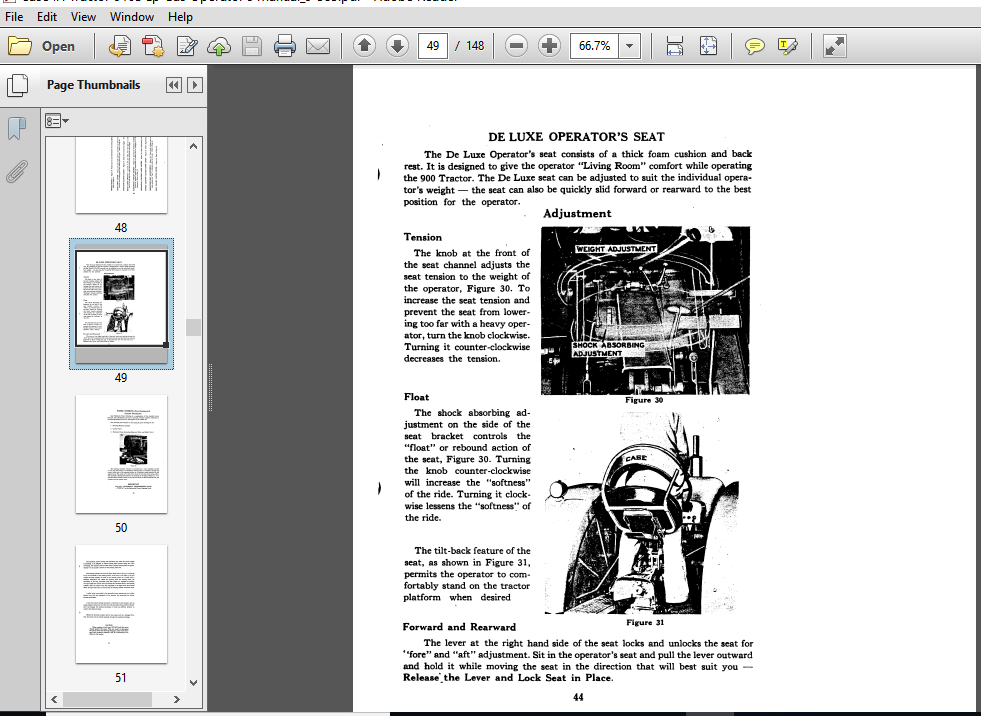This screenshot has height=716, width=981.
Task: Click thumbnail panel scroll down arrow
Action: [x=193, y=682]
